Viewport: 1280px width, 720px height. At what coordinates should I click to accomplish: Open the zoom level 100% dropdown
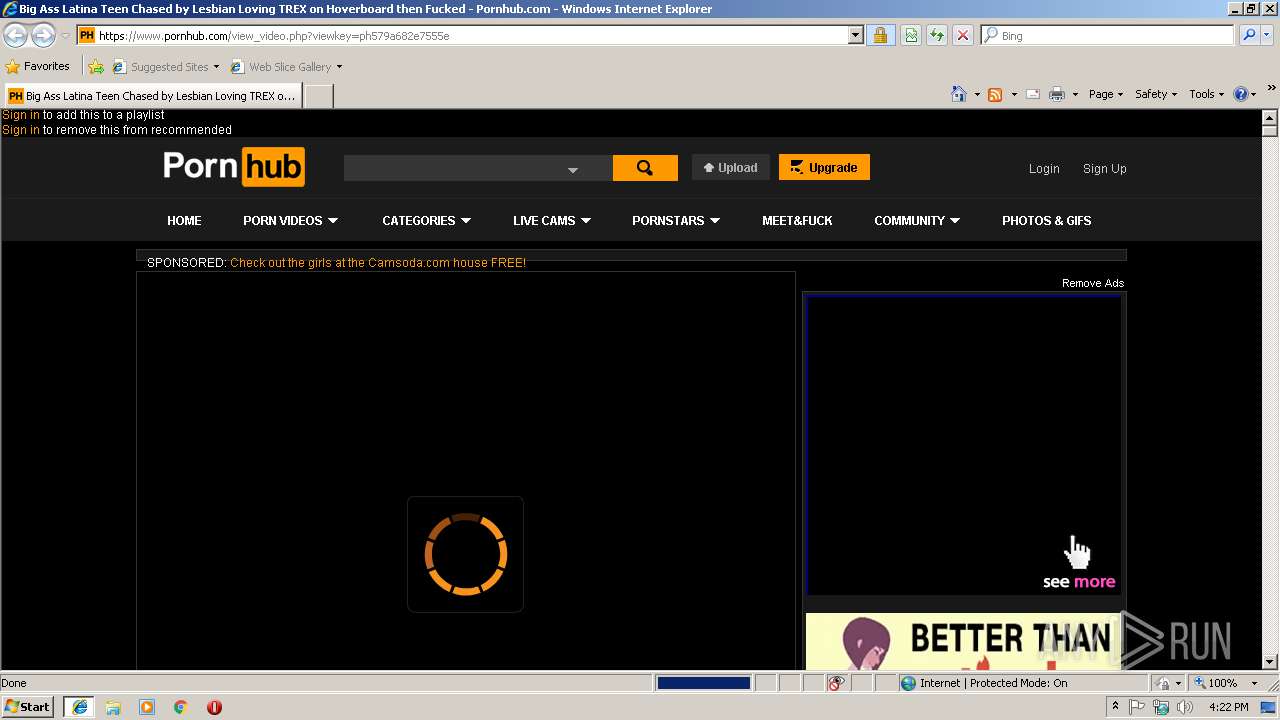coord(1254,683)
